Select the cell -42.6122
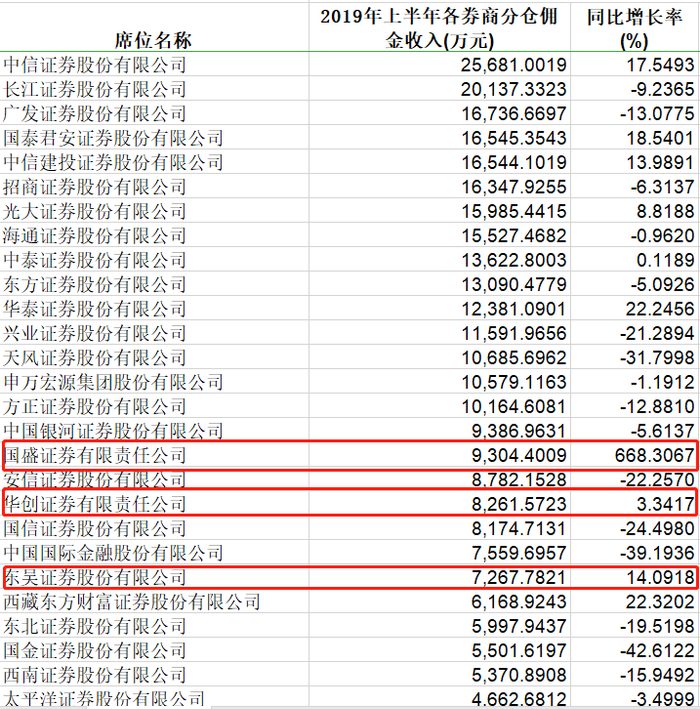The width and height of the screenshot is (700, 709). (657, 651)
